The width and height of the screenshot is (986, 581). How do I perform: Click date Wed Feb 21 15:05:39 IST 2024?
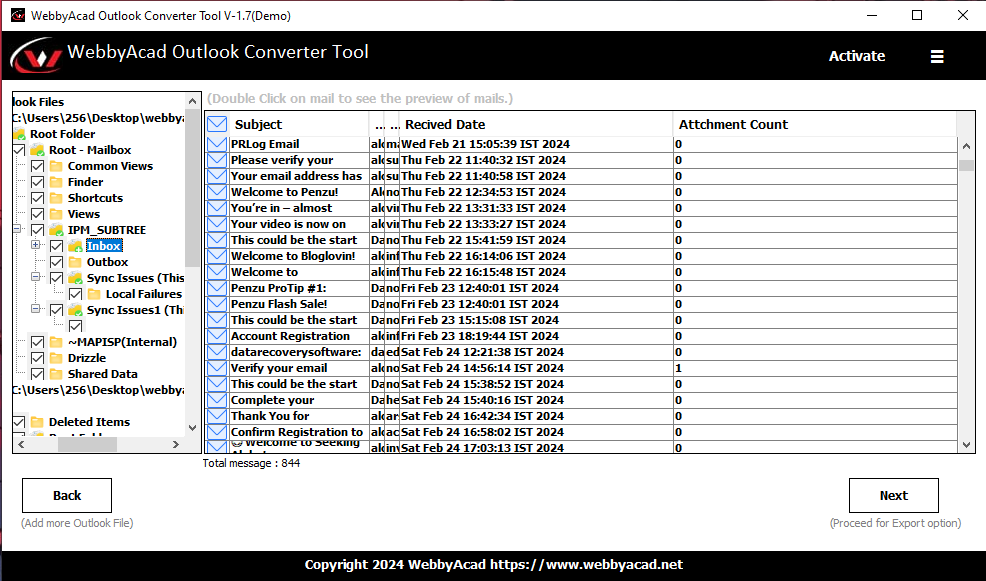pos(485,144)
